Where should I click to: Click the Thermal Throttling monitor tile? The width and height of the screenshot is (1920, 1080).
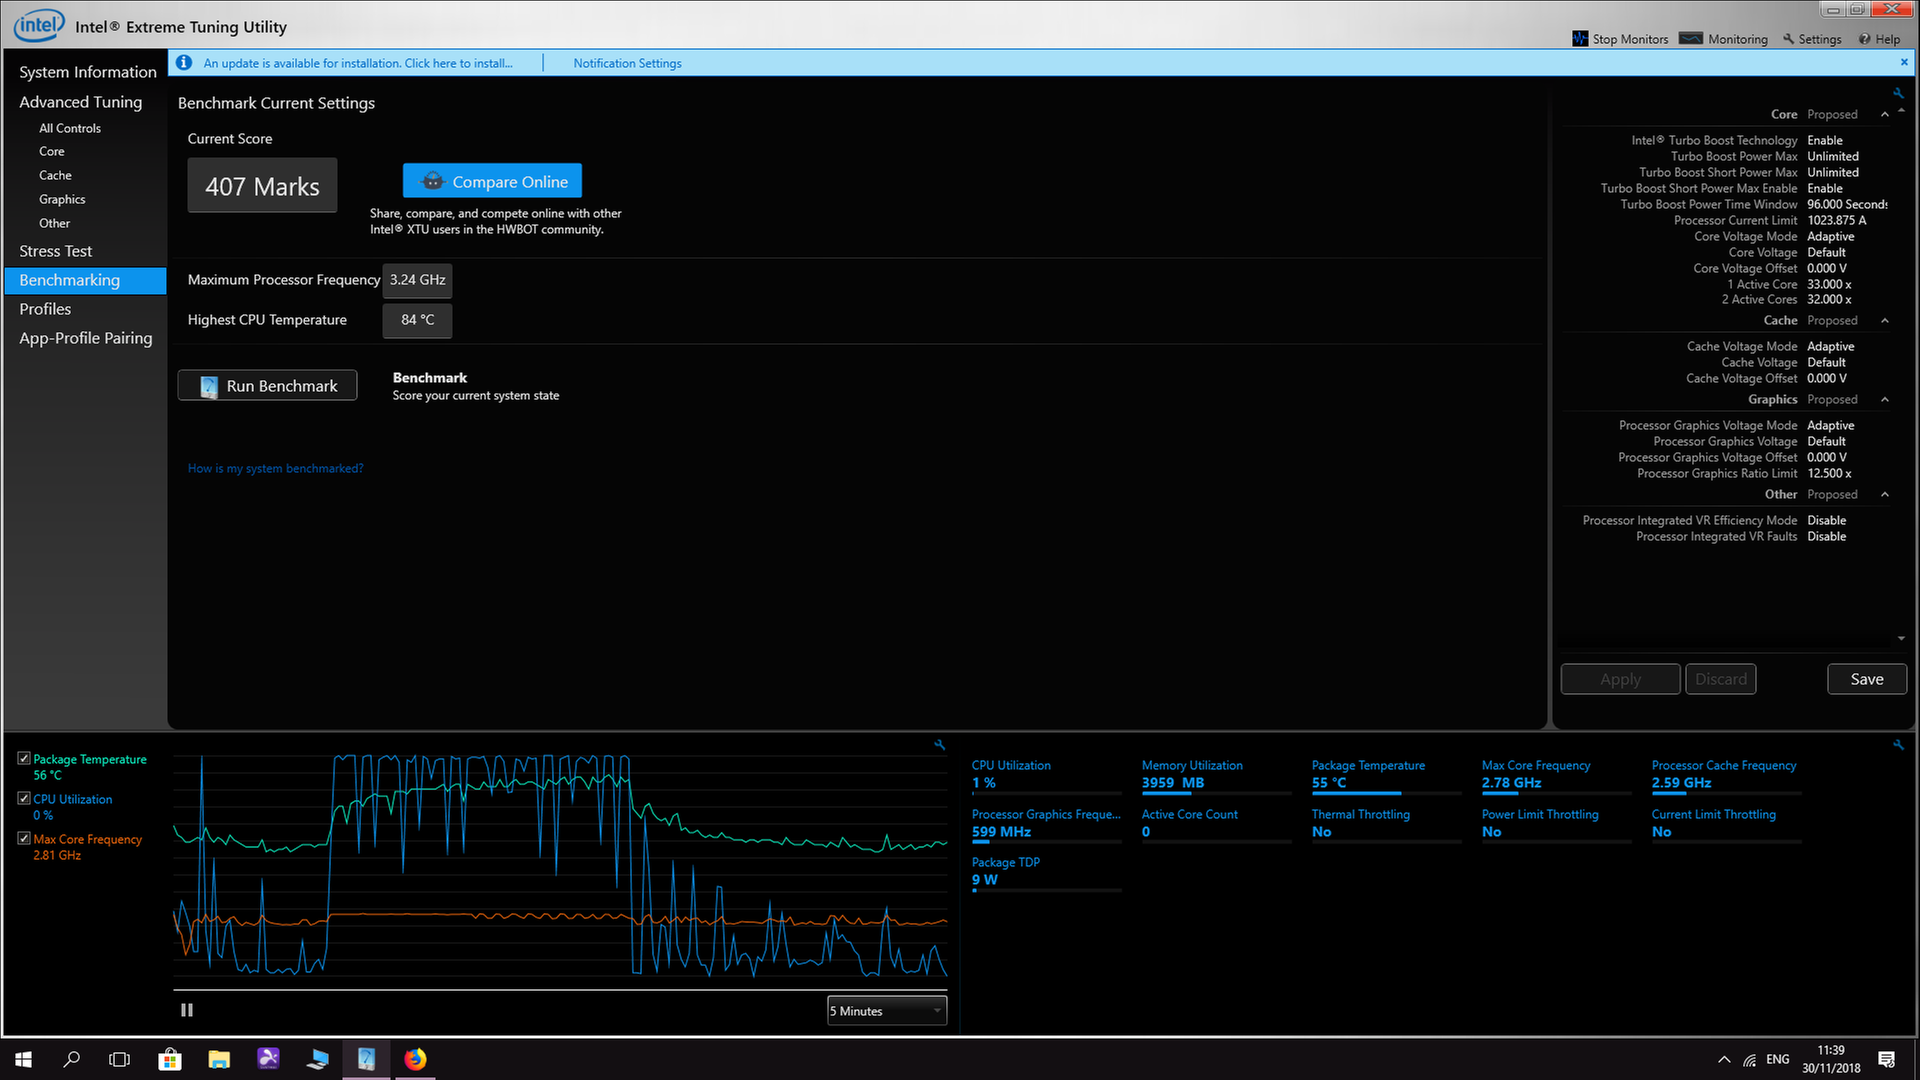(1386, 824)
